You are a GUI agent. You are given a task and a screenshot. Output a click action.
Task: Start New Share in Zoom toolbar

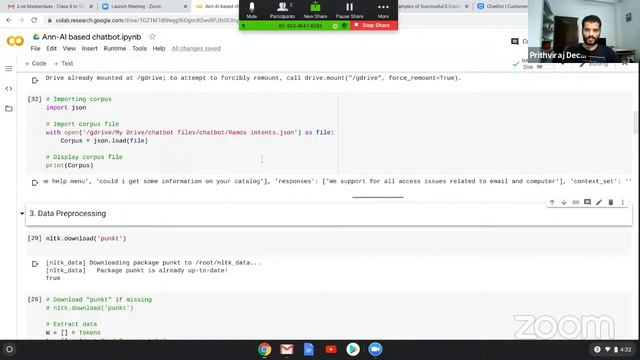(x=315, y=10)
